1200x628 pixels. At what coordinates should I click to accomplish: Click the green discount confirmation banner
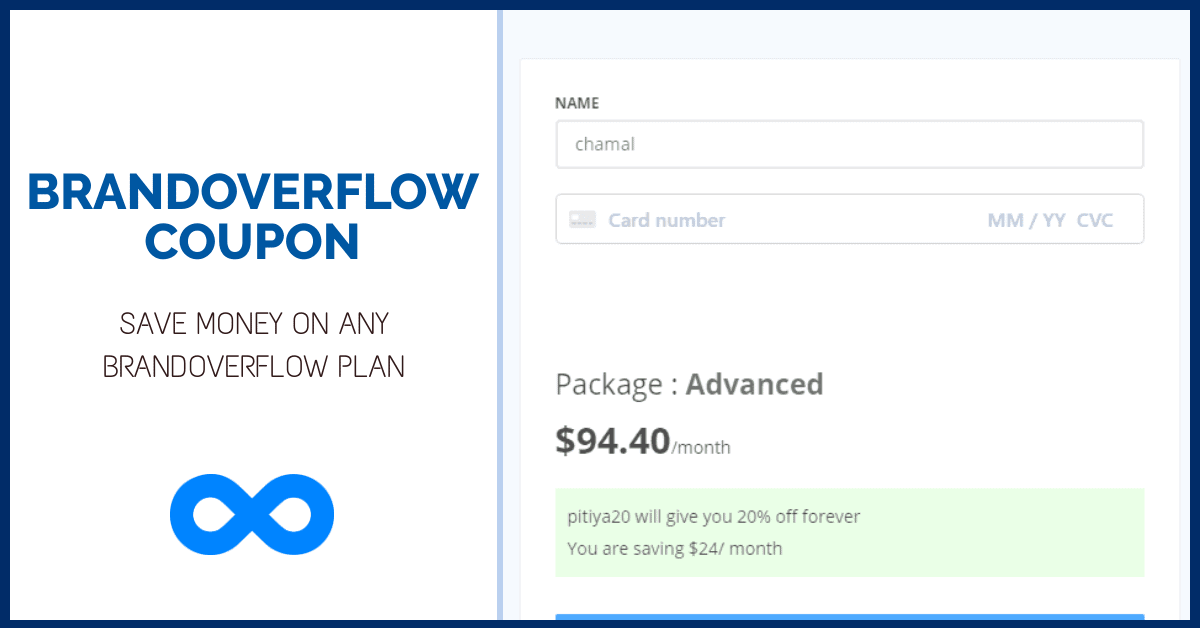pyautogui.click(x=849, y=532)
